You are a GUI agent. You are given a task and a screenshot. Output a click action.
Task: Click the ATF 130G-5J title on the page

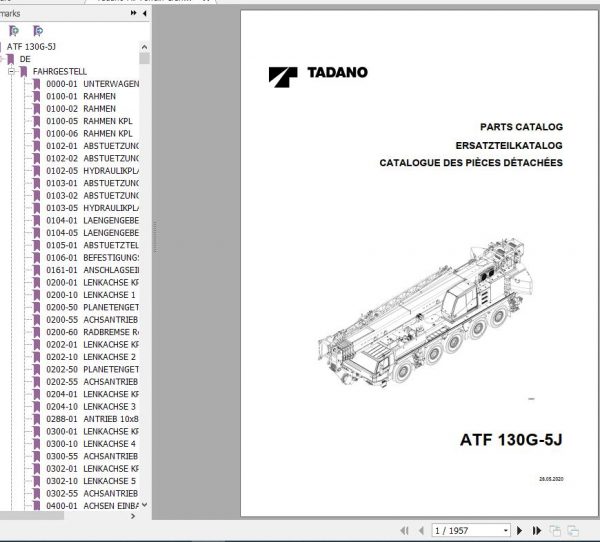tap(511, 439)
